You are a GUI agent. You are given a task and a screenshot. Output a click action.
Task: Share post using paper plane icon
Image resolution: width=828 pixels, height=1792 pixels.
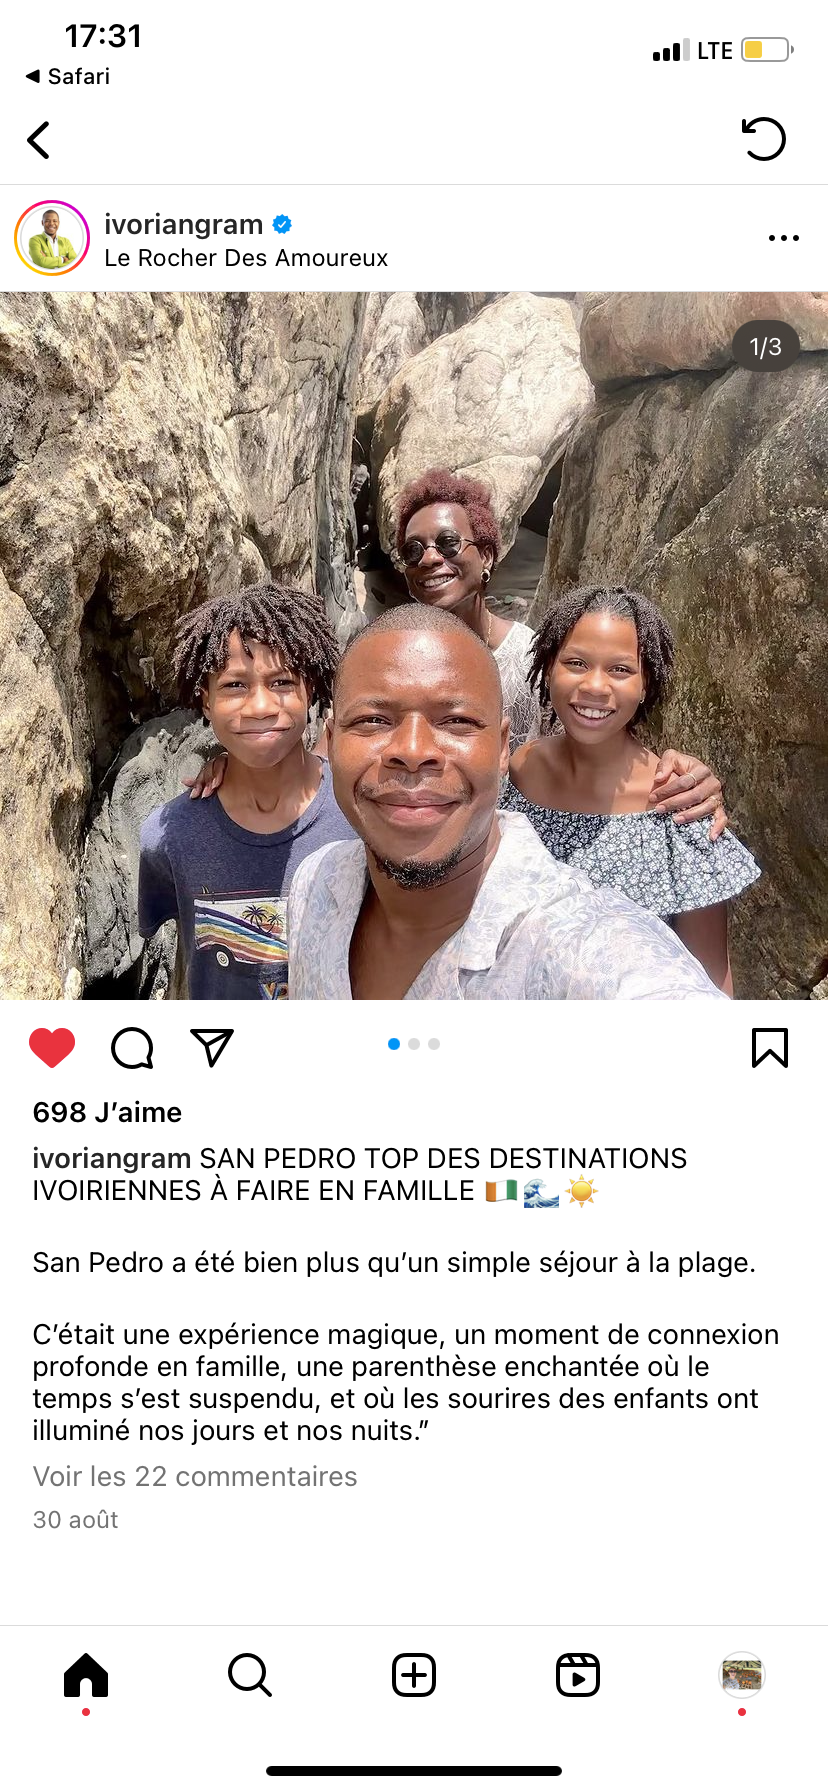pos(212,1047)
